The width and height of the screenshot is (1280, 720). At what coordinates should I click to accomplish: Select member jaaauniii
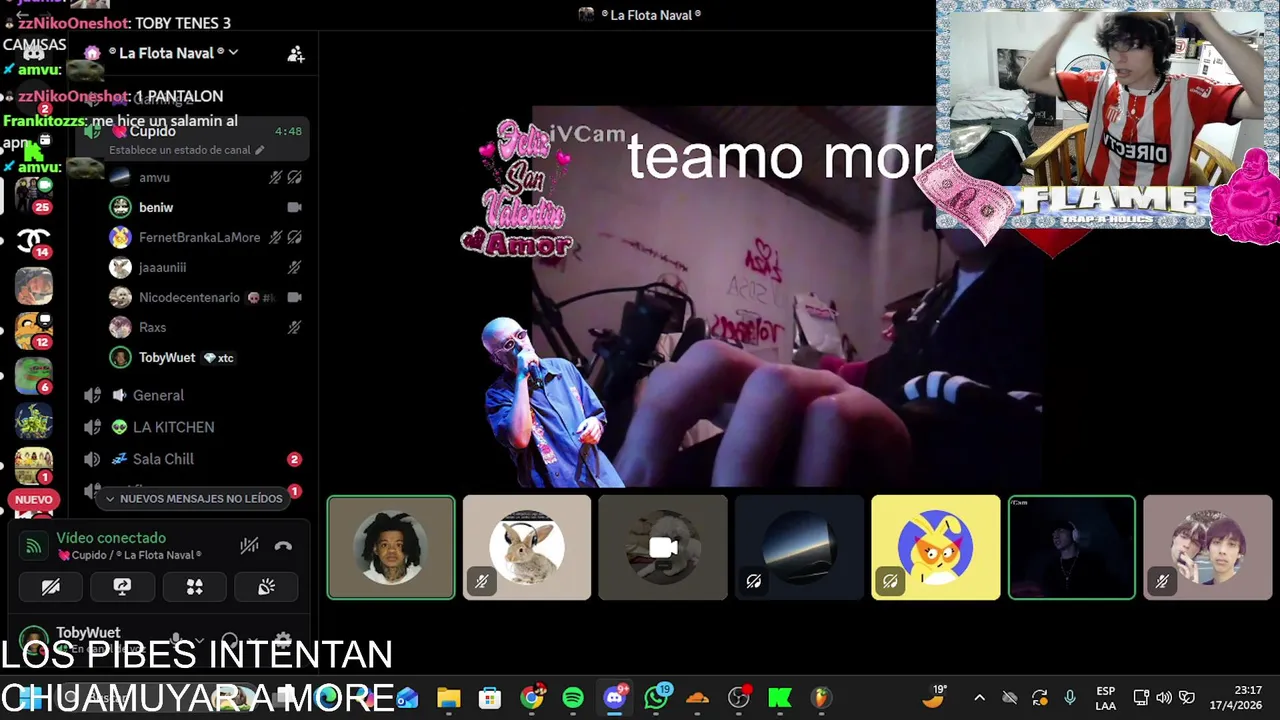tap(205, 267)
